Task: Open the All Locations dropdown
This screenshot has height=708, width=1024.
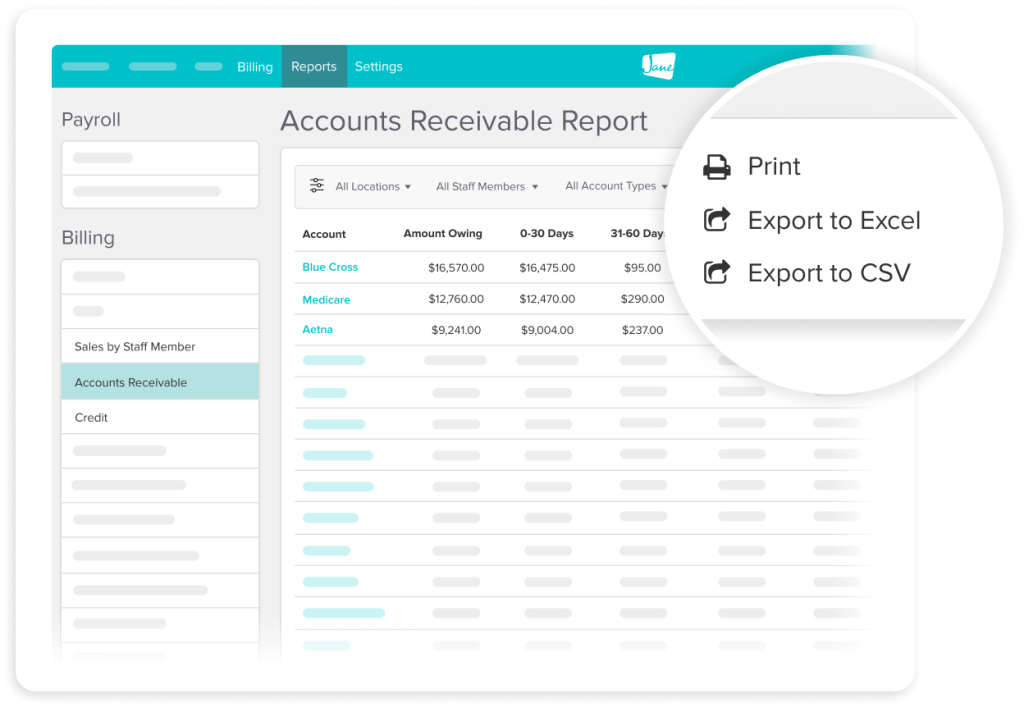Action: [x=371, y=186]
